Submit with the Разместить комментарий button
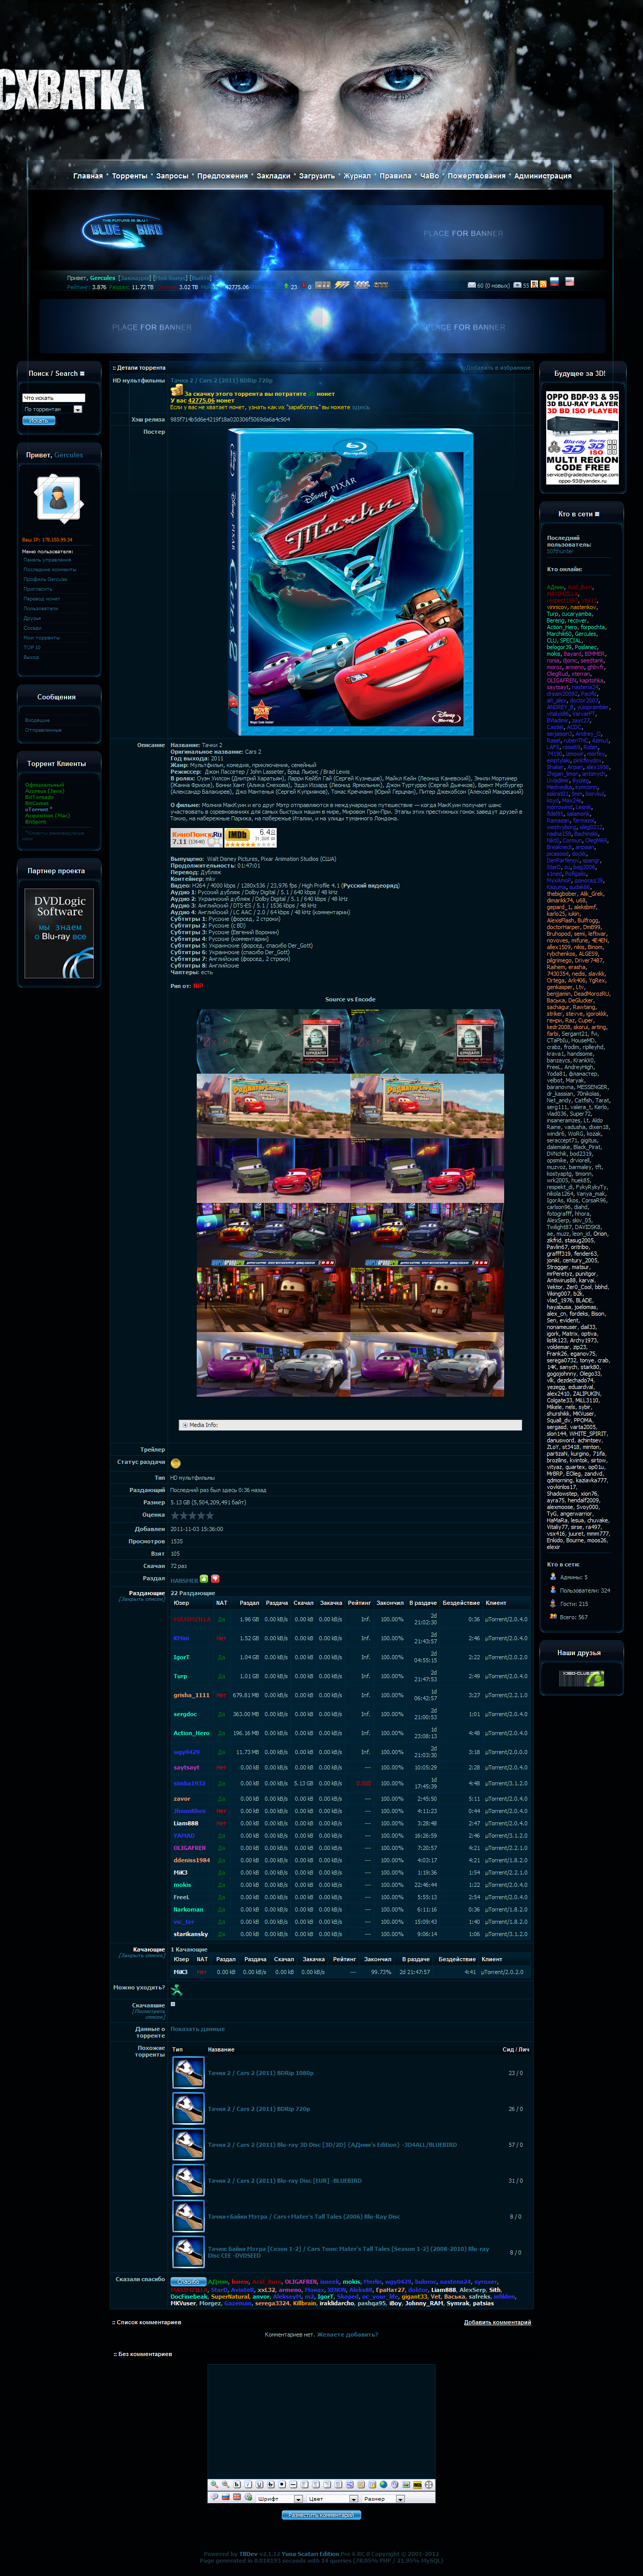The width and height of the screenshot is (643, 2576). click(321, 2515)
